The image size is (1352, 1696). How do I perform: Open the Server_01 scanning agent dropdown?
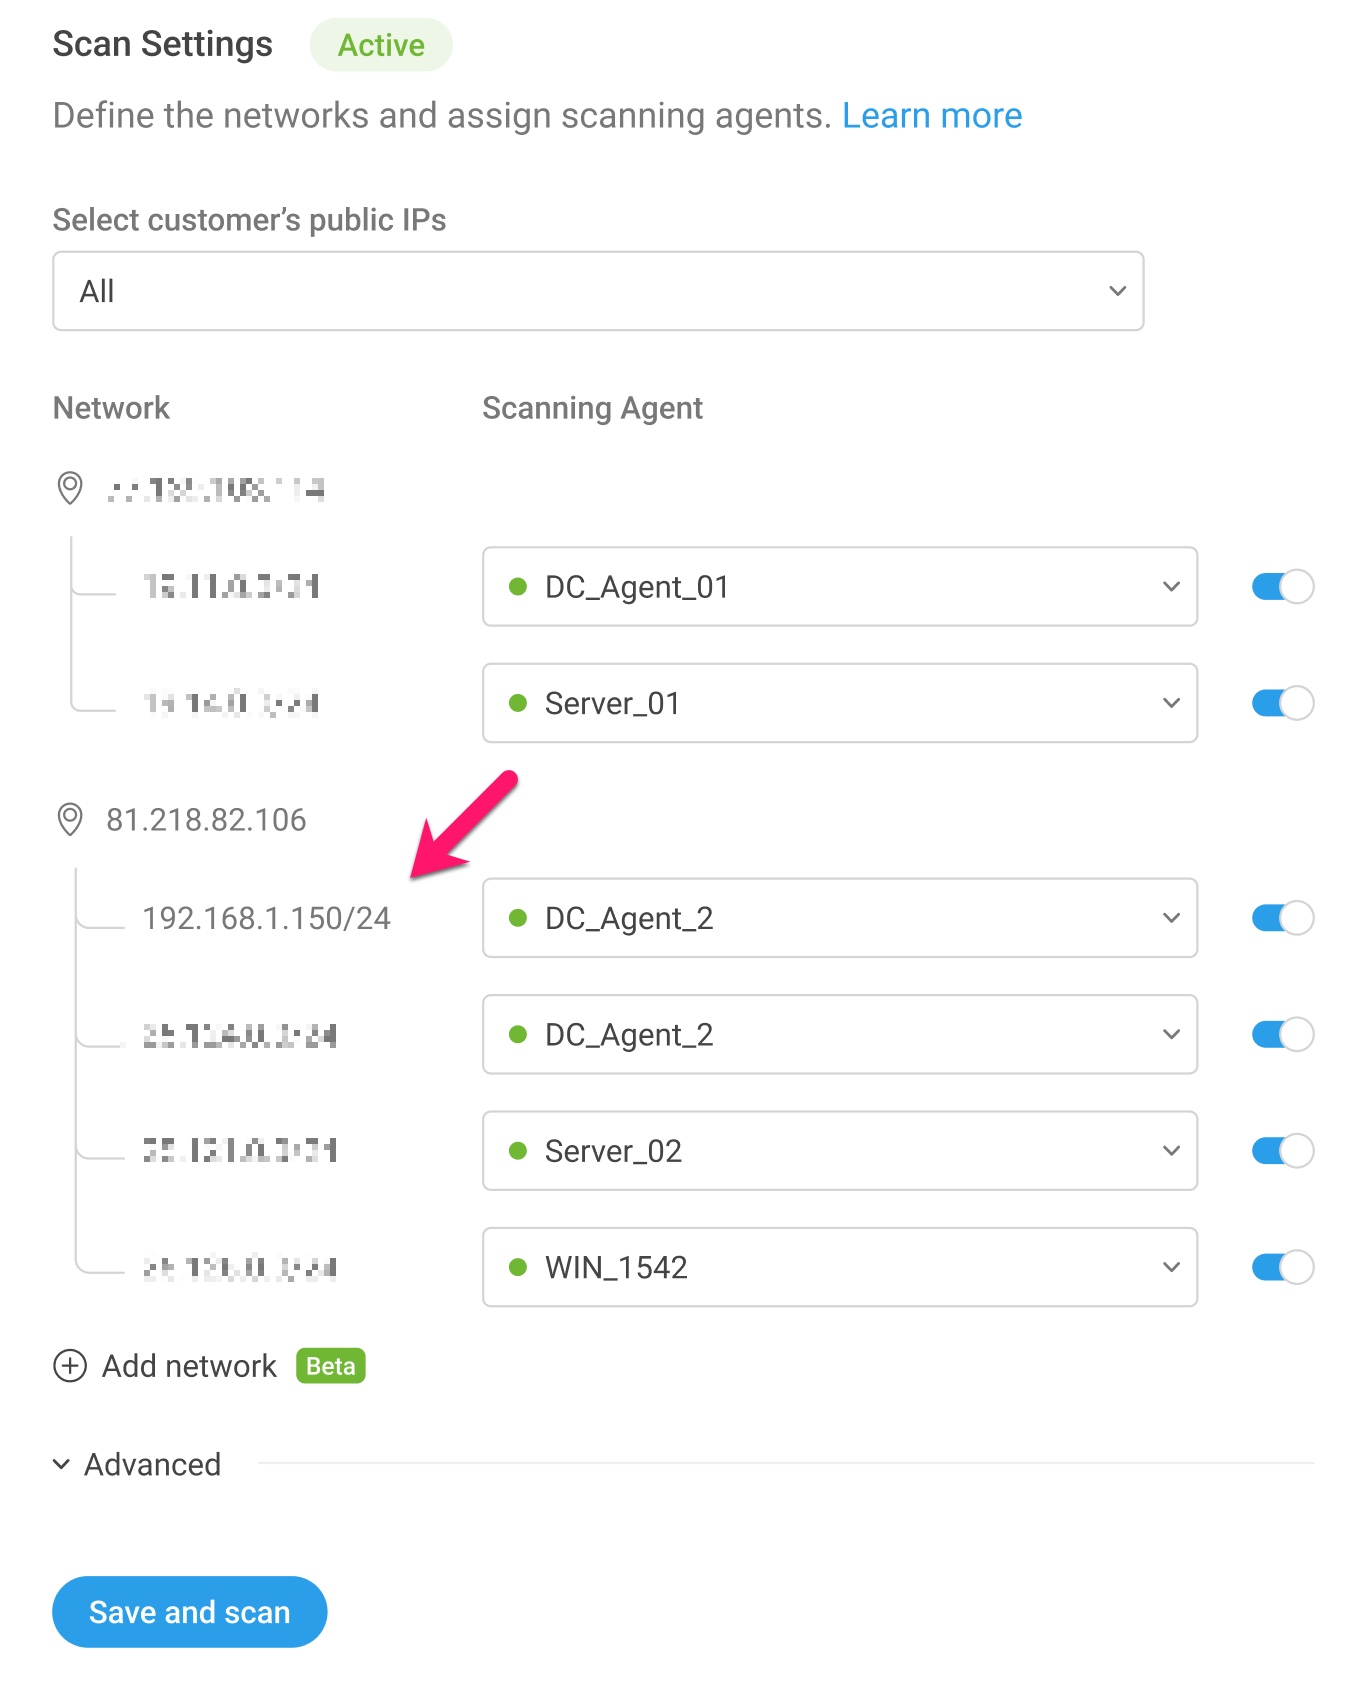840,703
